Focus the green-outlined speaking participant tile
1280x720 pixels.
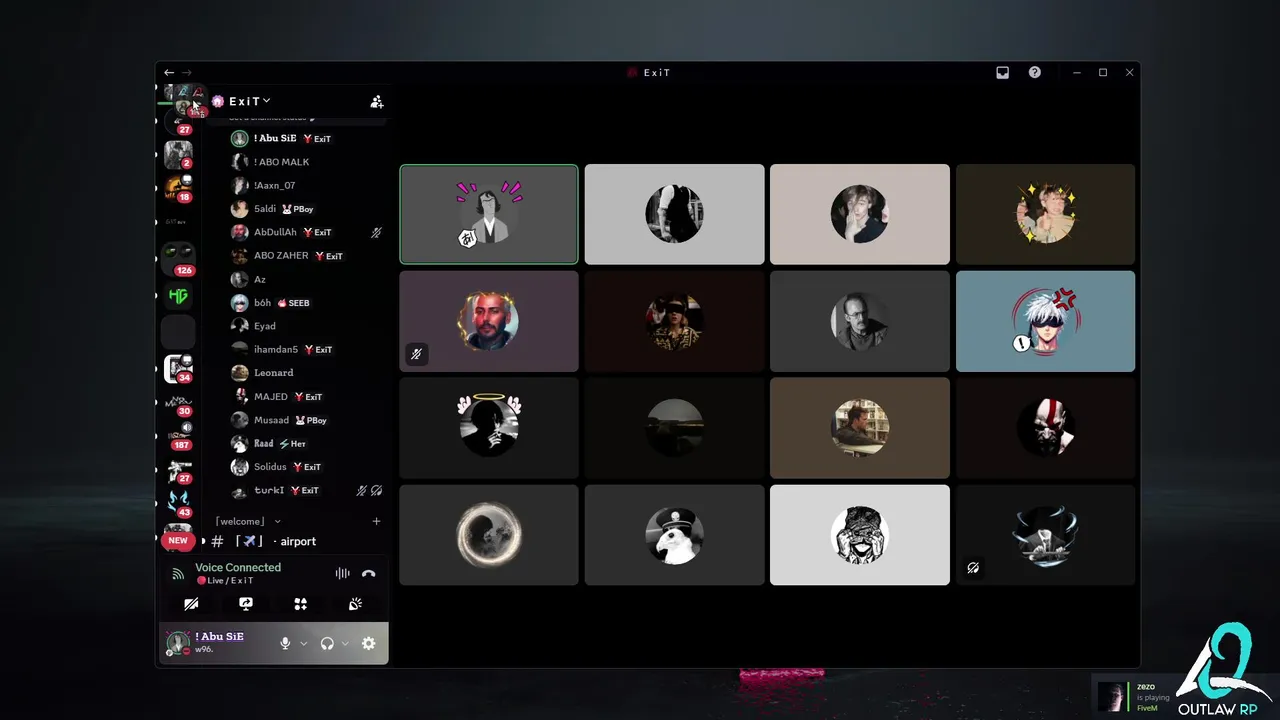tap(489, 214)
